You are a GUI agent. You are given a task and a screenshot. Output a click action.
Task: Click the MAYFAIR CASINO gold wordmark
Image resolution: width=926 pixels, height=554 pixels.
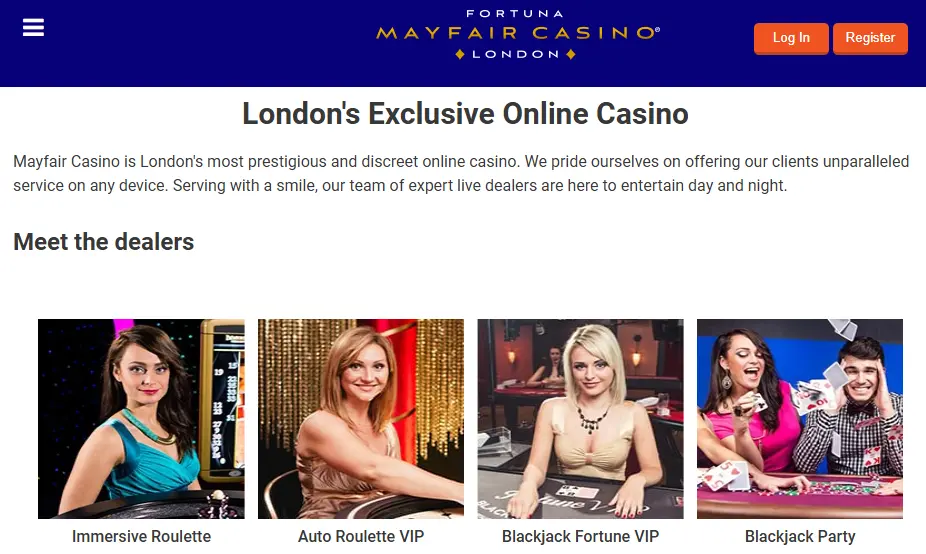point(515,33)
